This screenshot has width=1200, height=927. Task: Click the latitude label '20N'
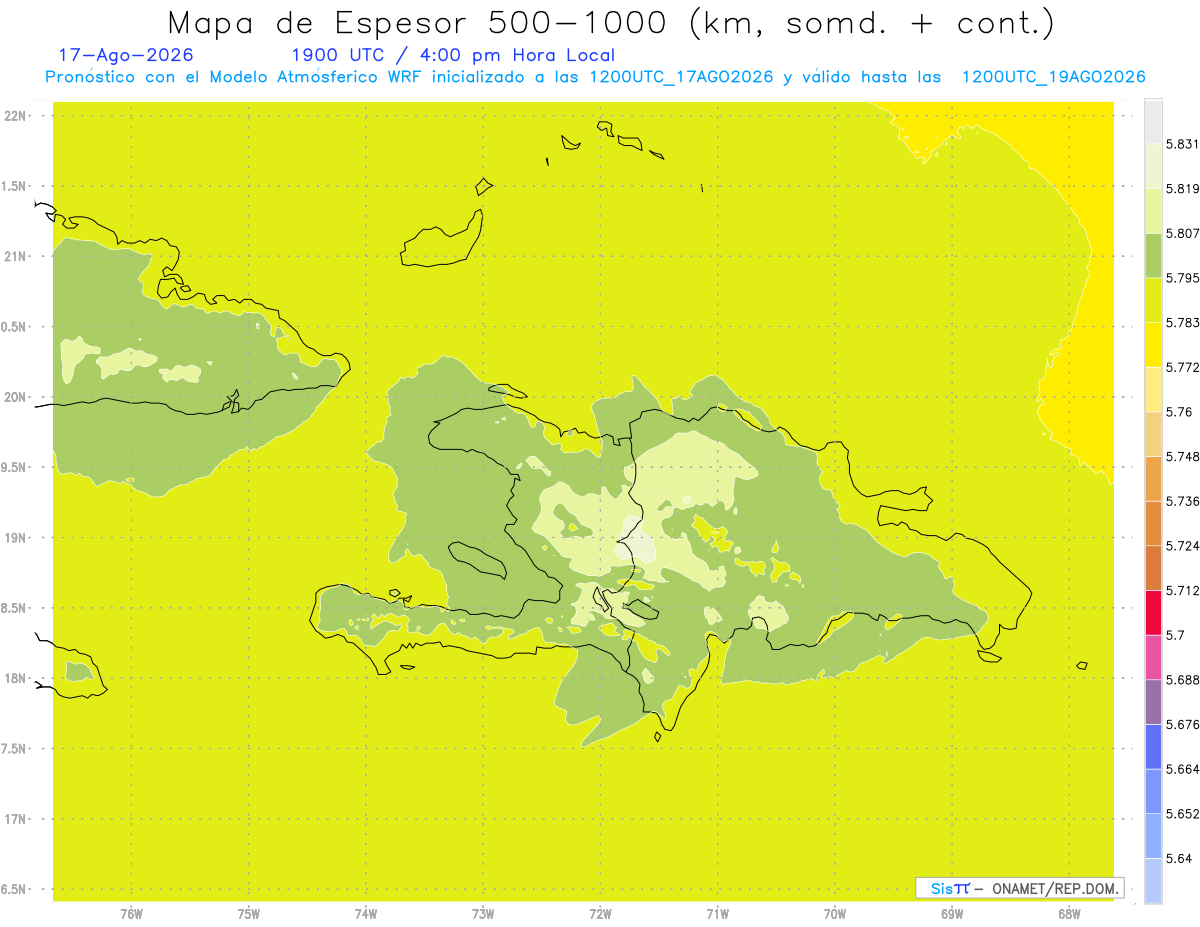pyautogui.click(x=15, y=397)
